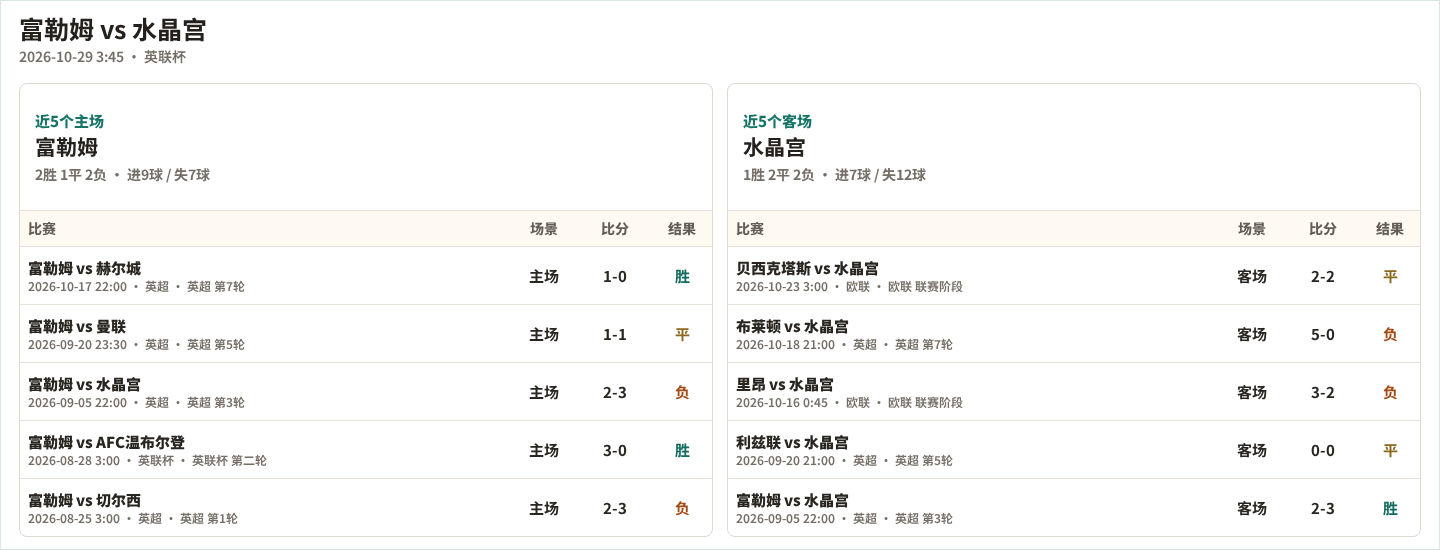
Task: Click 主场 cell in 赫尔城 row
Action: 544,276
